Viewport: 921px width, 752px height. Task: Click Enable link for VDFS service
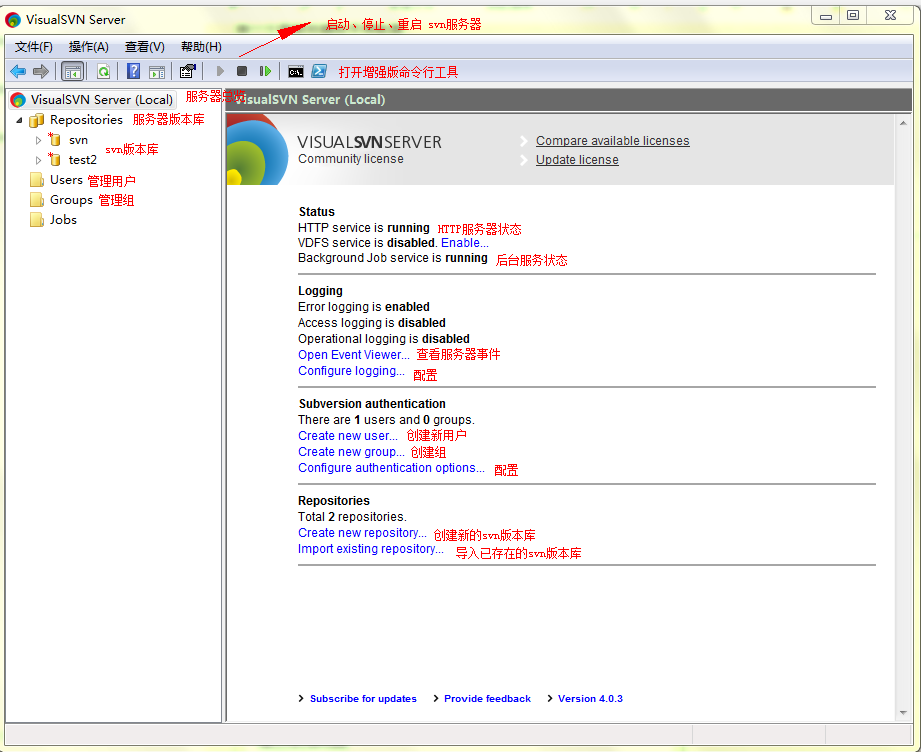[x=465, y=243]
